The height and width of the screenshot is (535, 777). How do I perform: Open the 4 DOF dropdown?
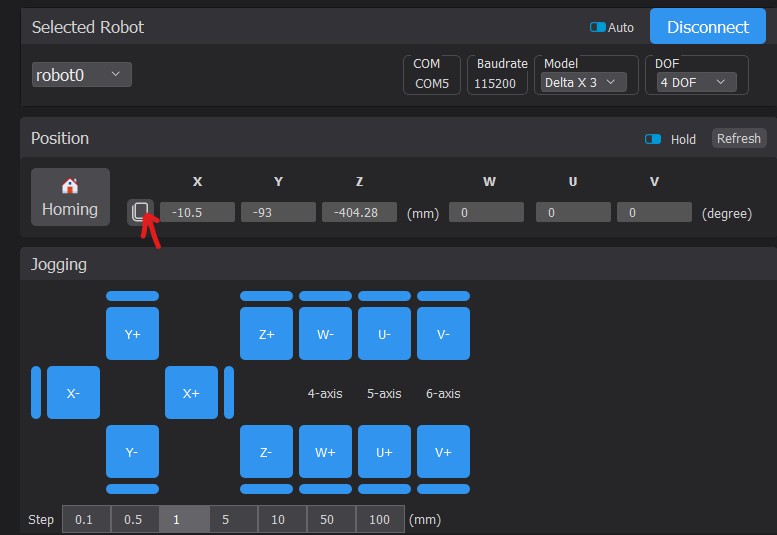[x=695, y=82]
